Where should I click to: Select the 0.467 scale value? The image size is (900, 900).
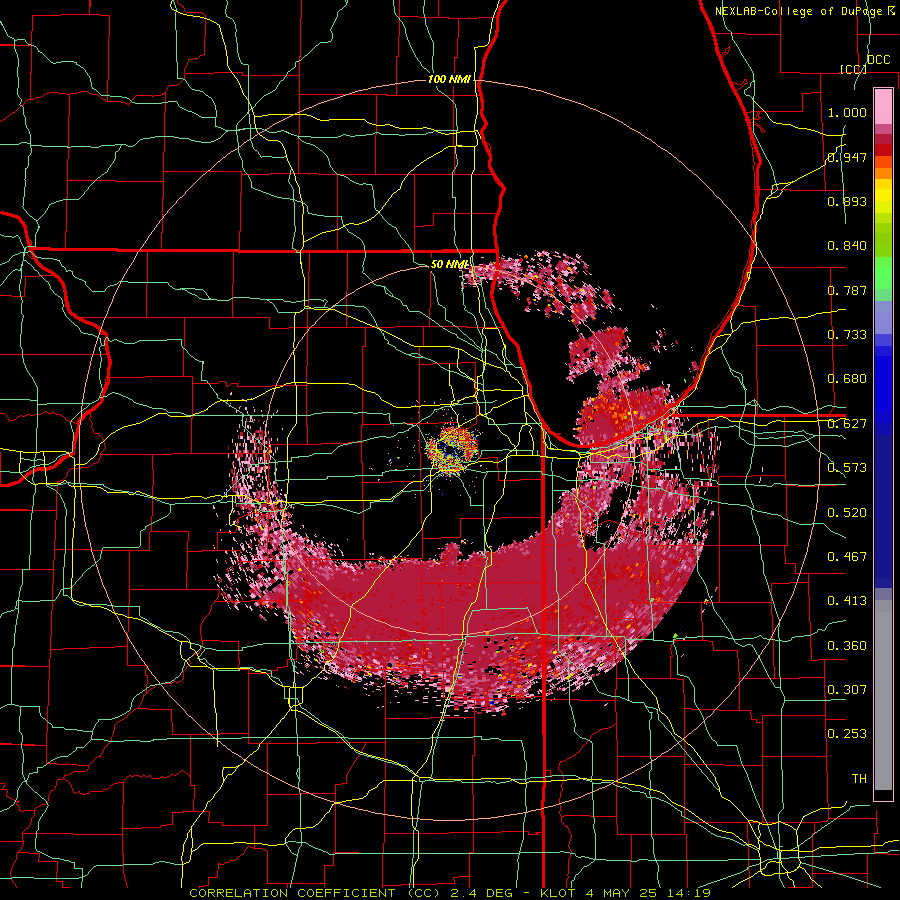click(x=847, y=557)
